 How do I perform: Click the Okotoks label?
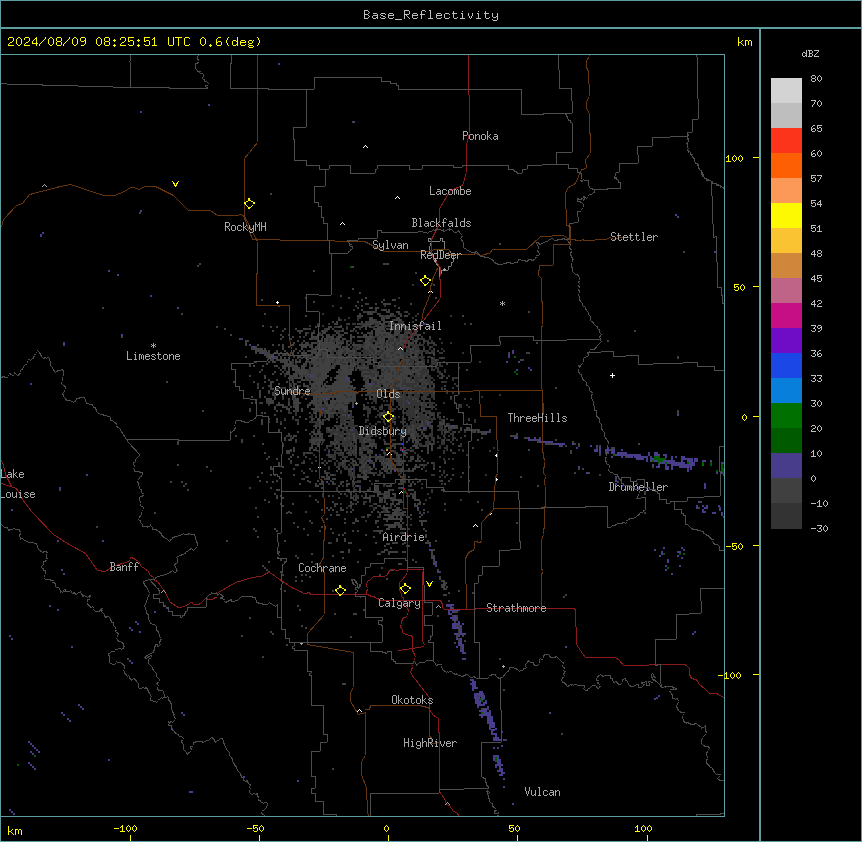click(x=412, y=700)
